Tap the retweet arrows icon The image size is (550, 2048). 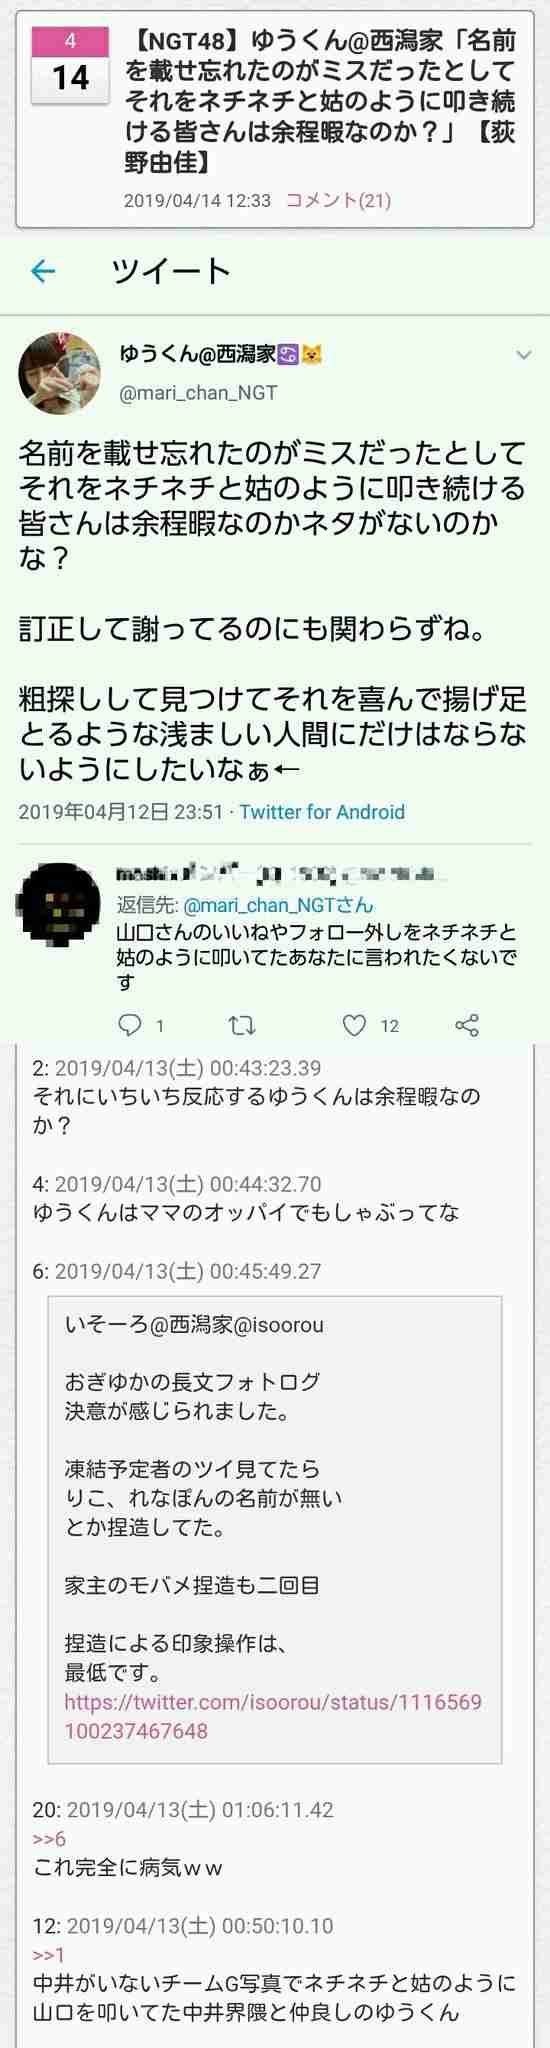[x=242, y=1024]
